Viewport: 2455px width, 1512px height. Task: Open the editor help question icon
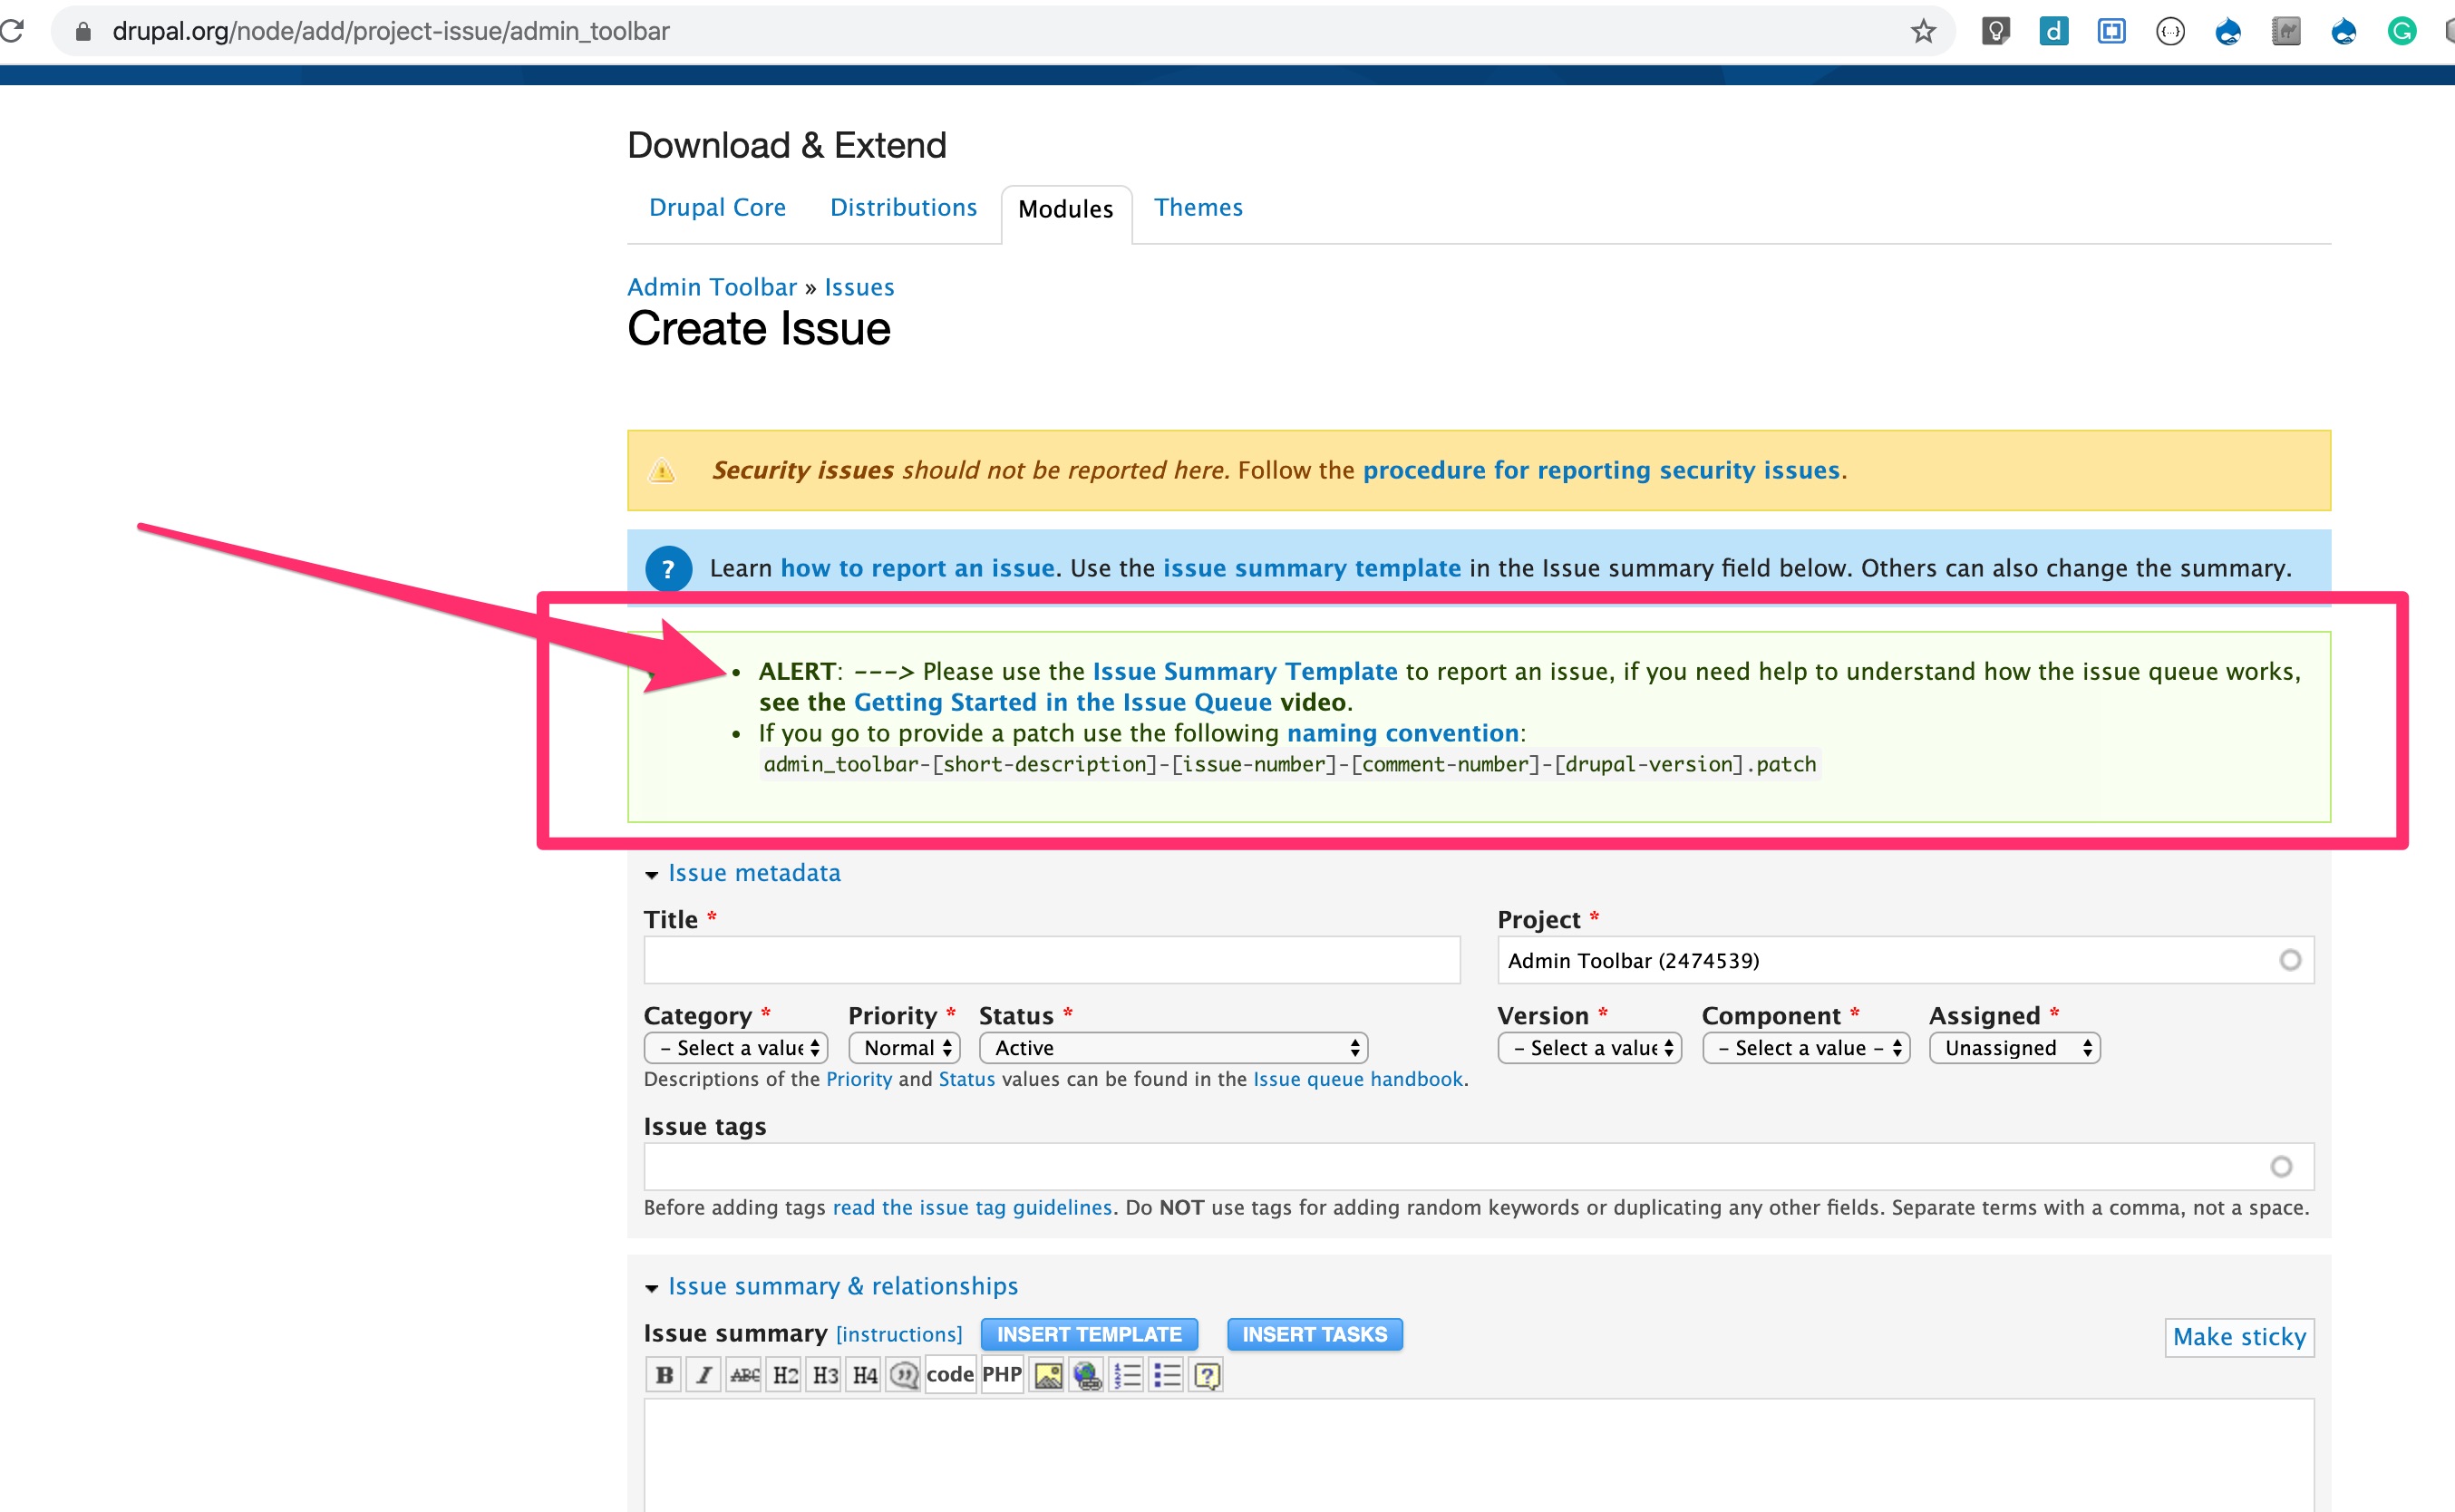(x=1207, y=1375)
